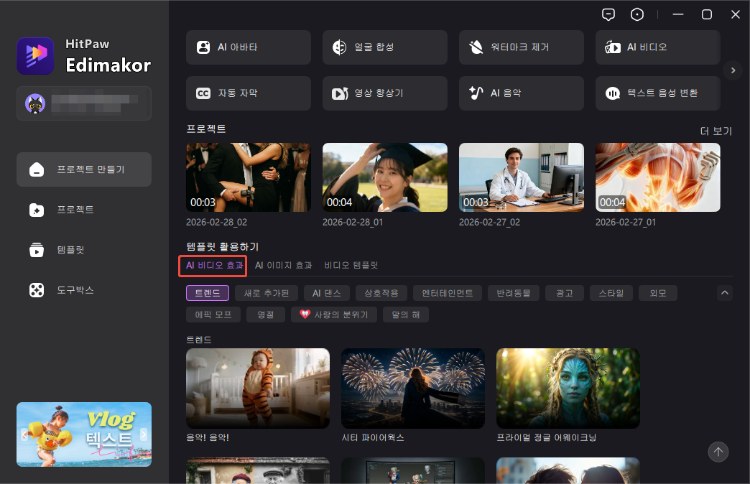Choose the 말의 해 category
The image size is (750, 484).
click(x=406, y=314)
